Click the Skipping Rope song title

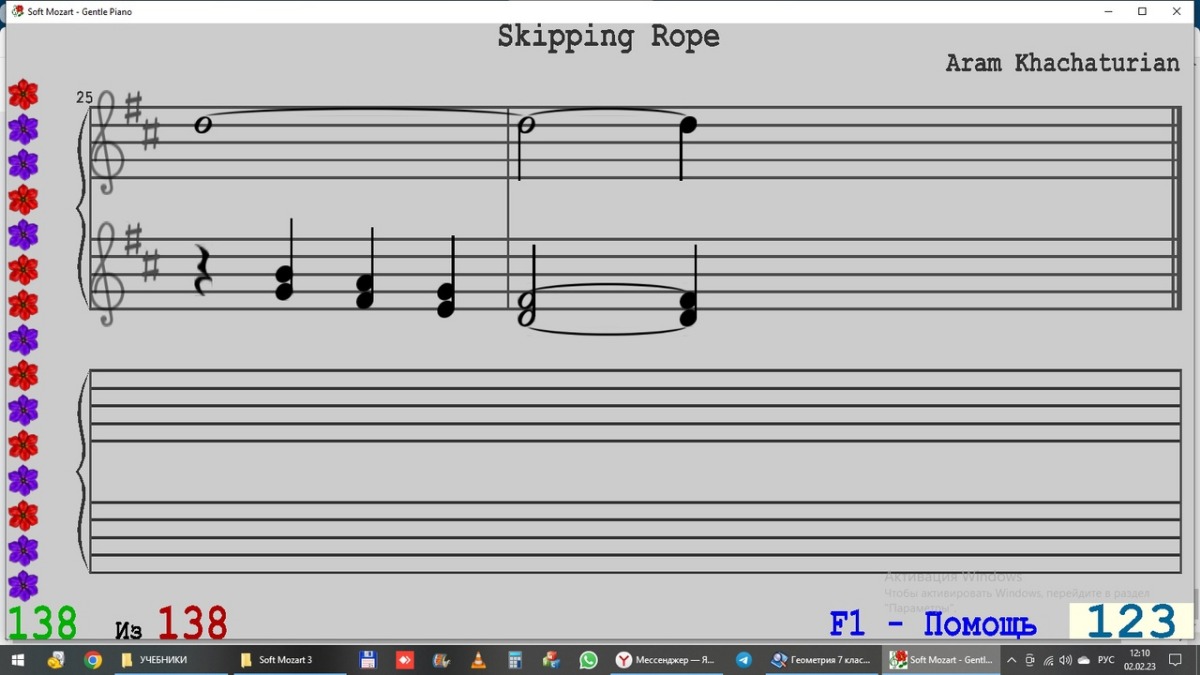pos(608,37)
